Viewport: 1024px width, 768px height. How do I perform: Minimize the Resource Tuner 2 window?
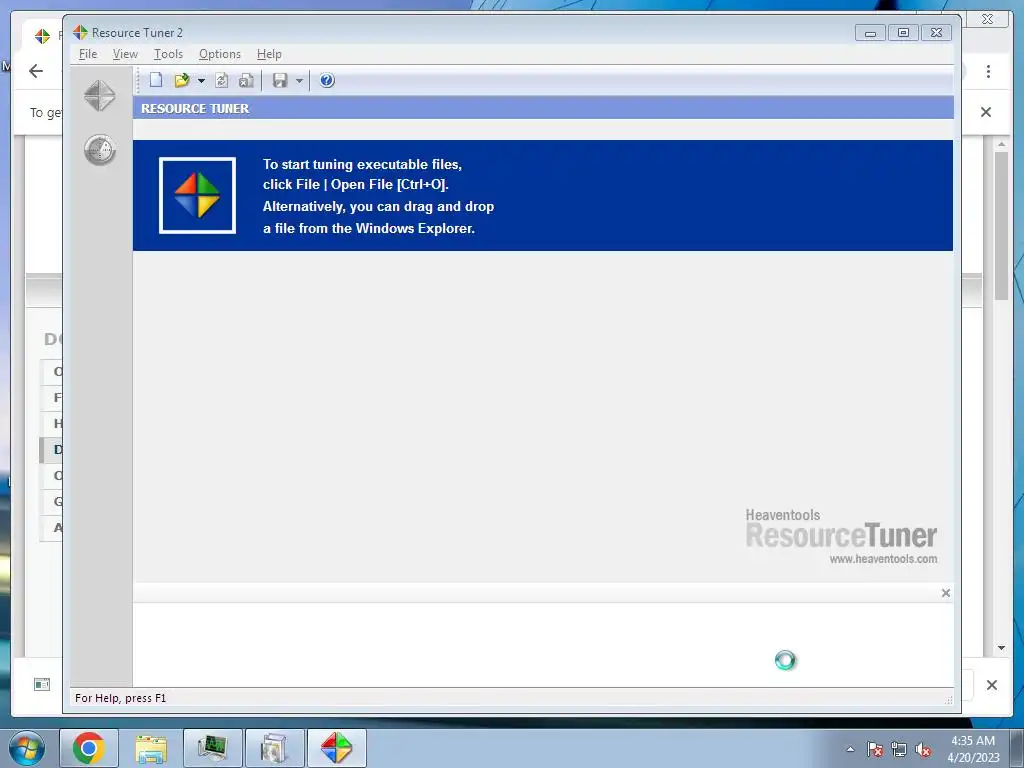pos(871,33)
